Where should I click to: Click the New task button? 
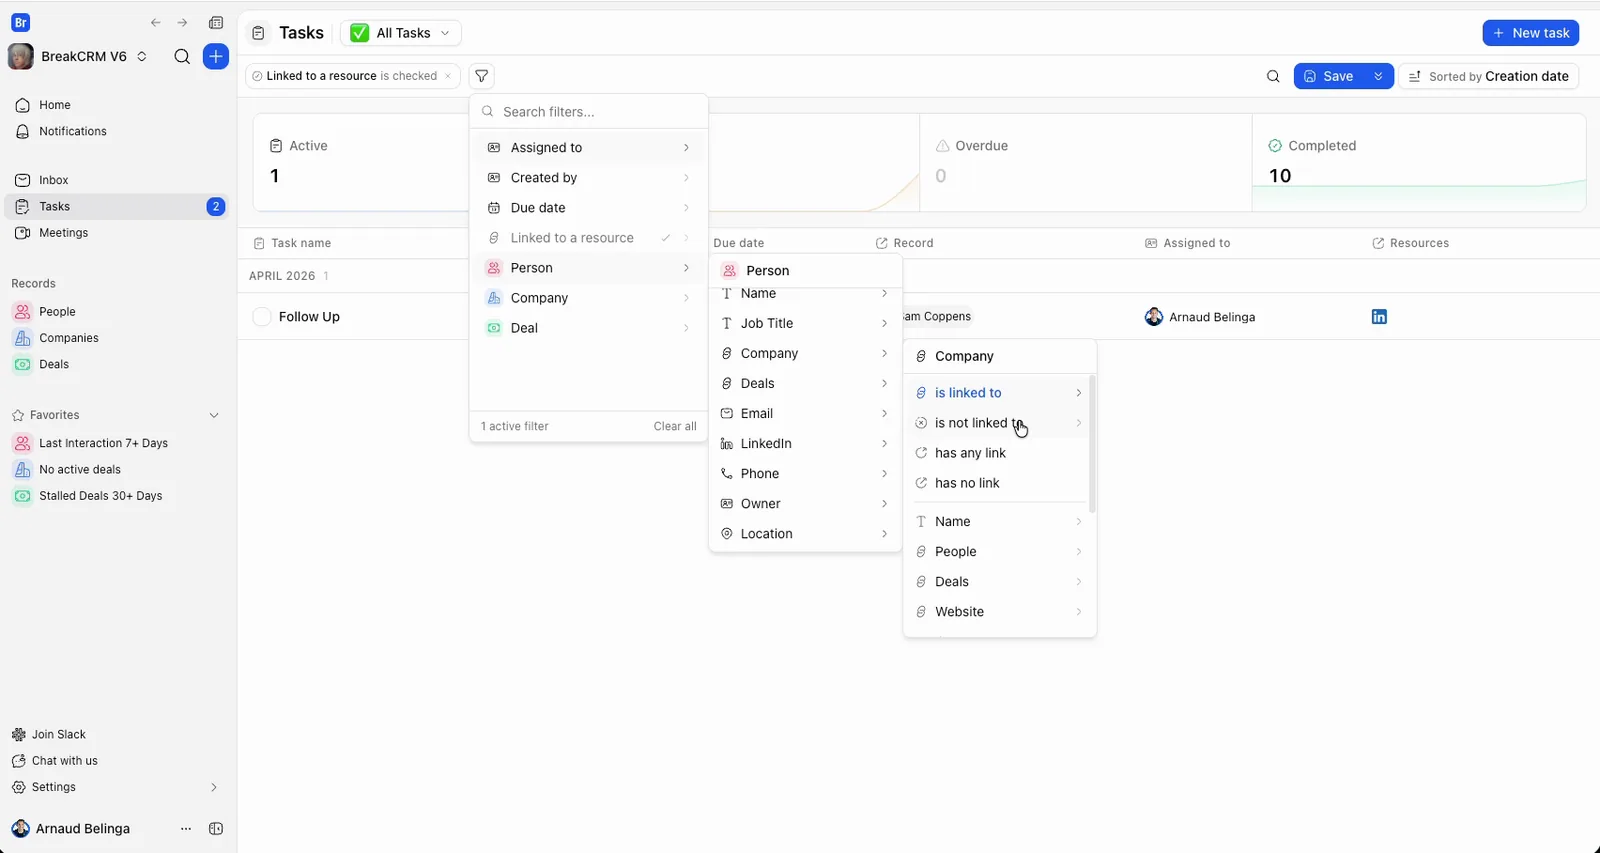tap(1530, 33)
